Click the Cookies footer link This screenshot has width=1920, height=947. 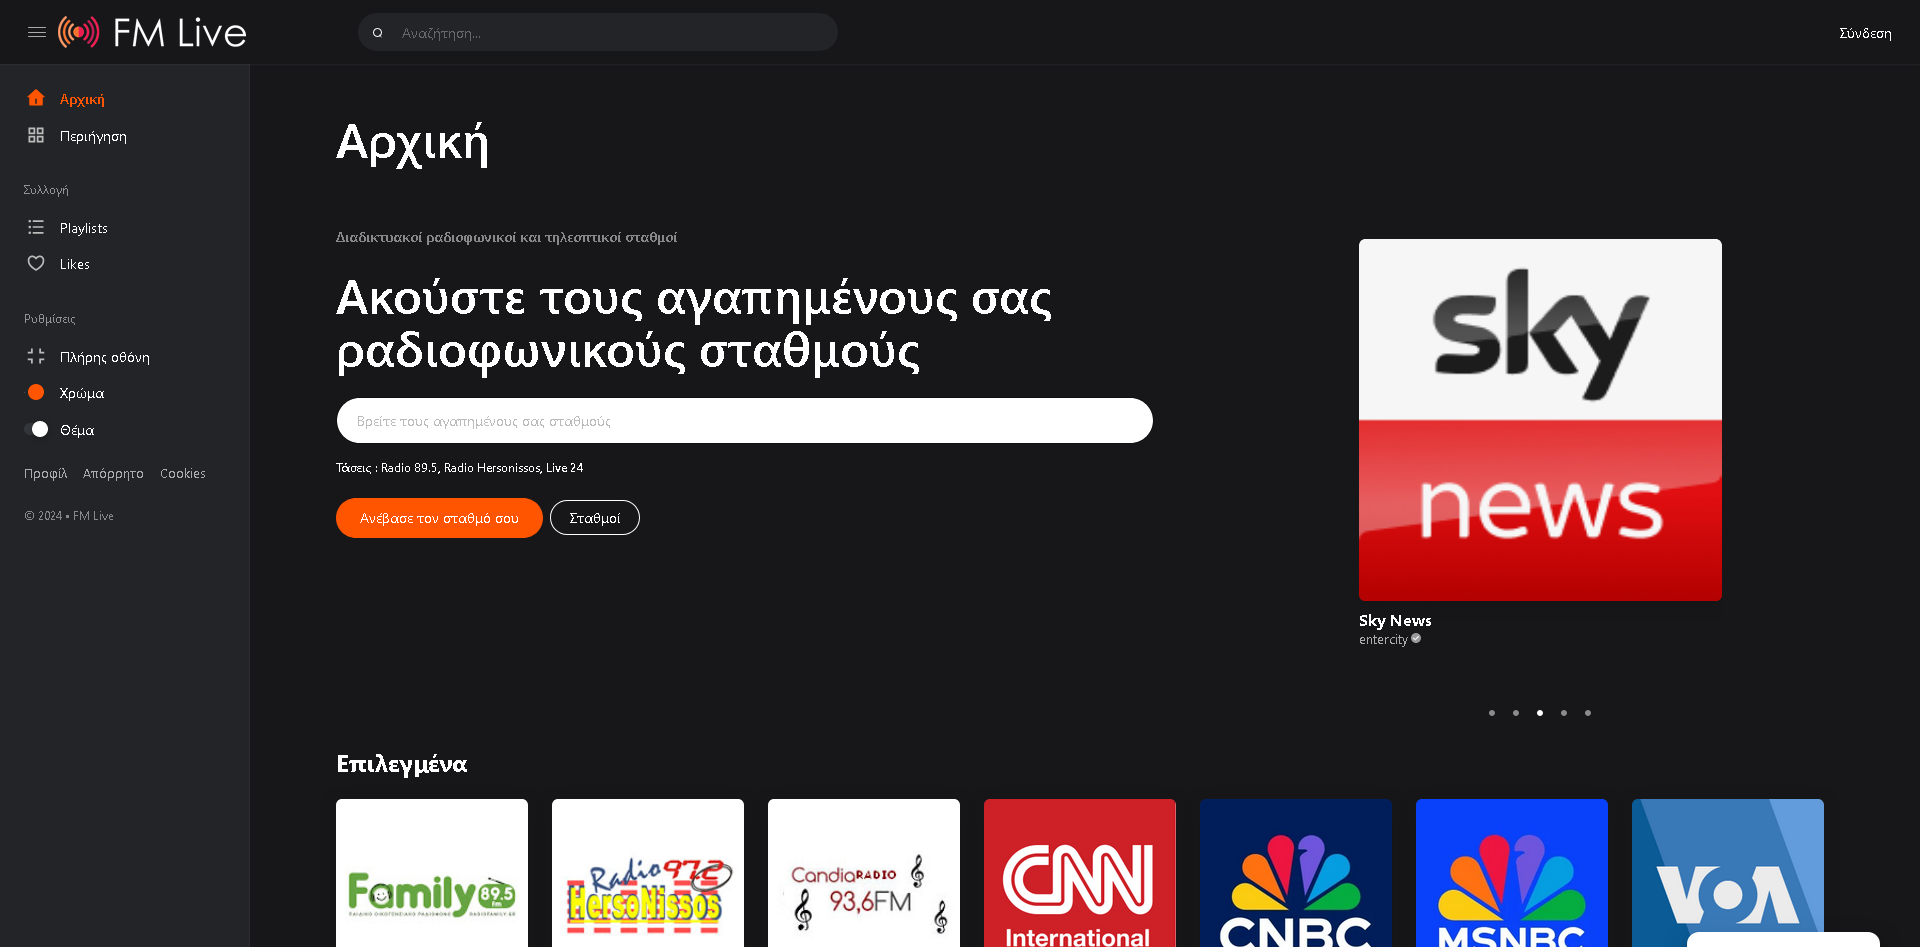coord(183,473)
